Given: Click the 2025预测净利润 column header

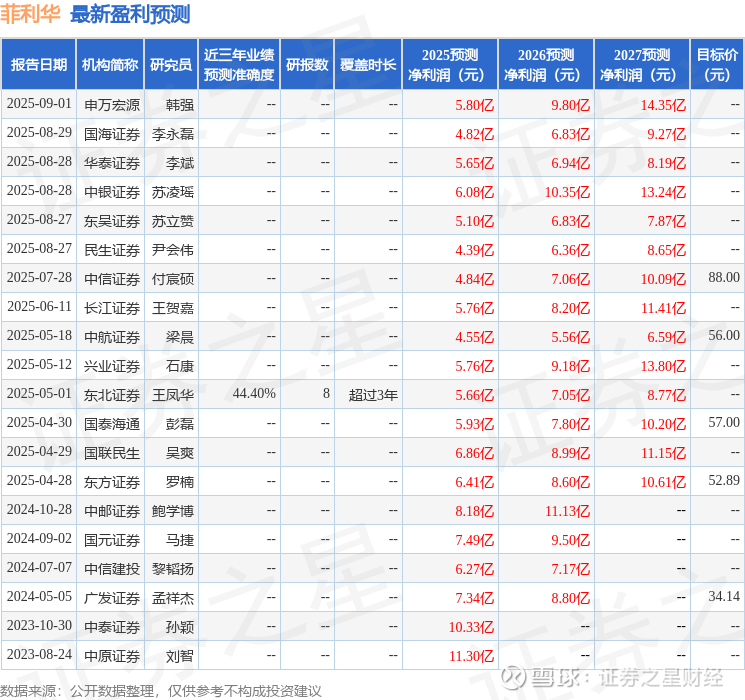Looking at the screenshot, I should (450, 65).
